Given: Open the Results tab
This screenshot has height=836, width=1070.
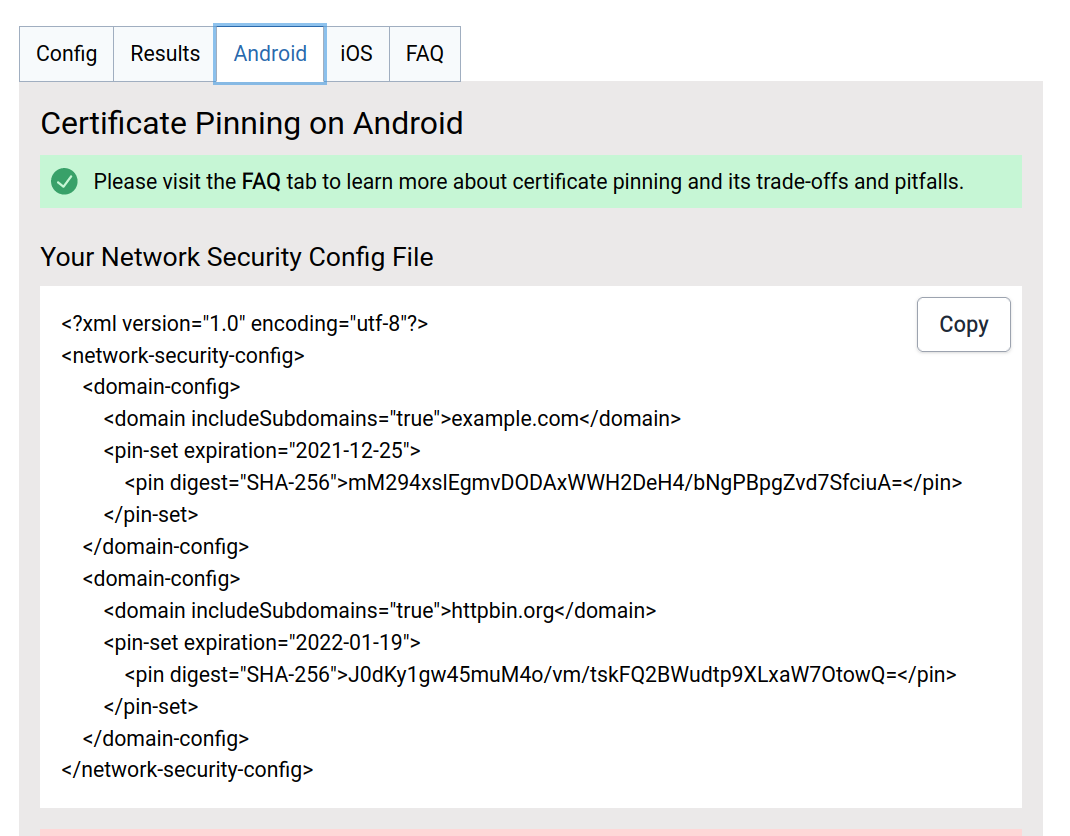Looking at the screenshot, I should [165, 54].
